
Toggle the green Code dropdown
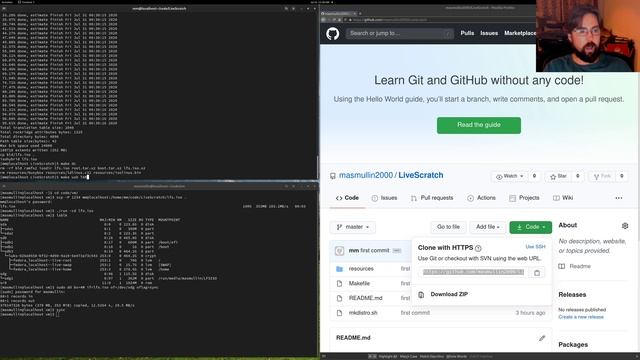tap(531, 227)
